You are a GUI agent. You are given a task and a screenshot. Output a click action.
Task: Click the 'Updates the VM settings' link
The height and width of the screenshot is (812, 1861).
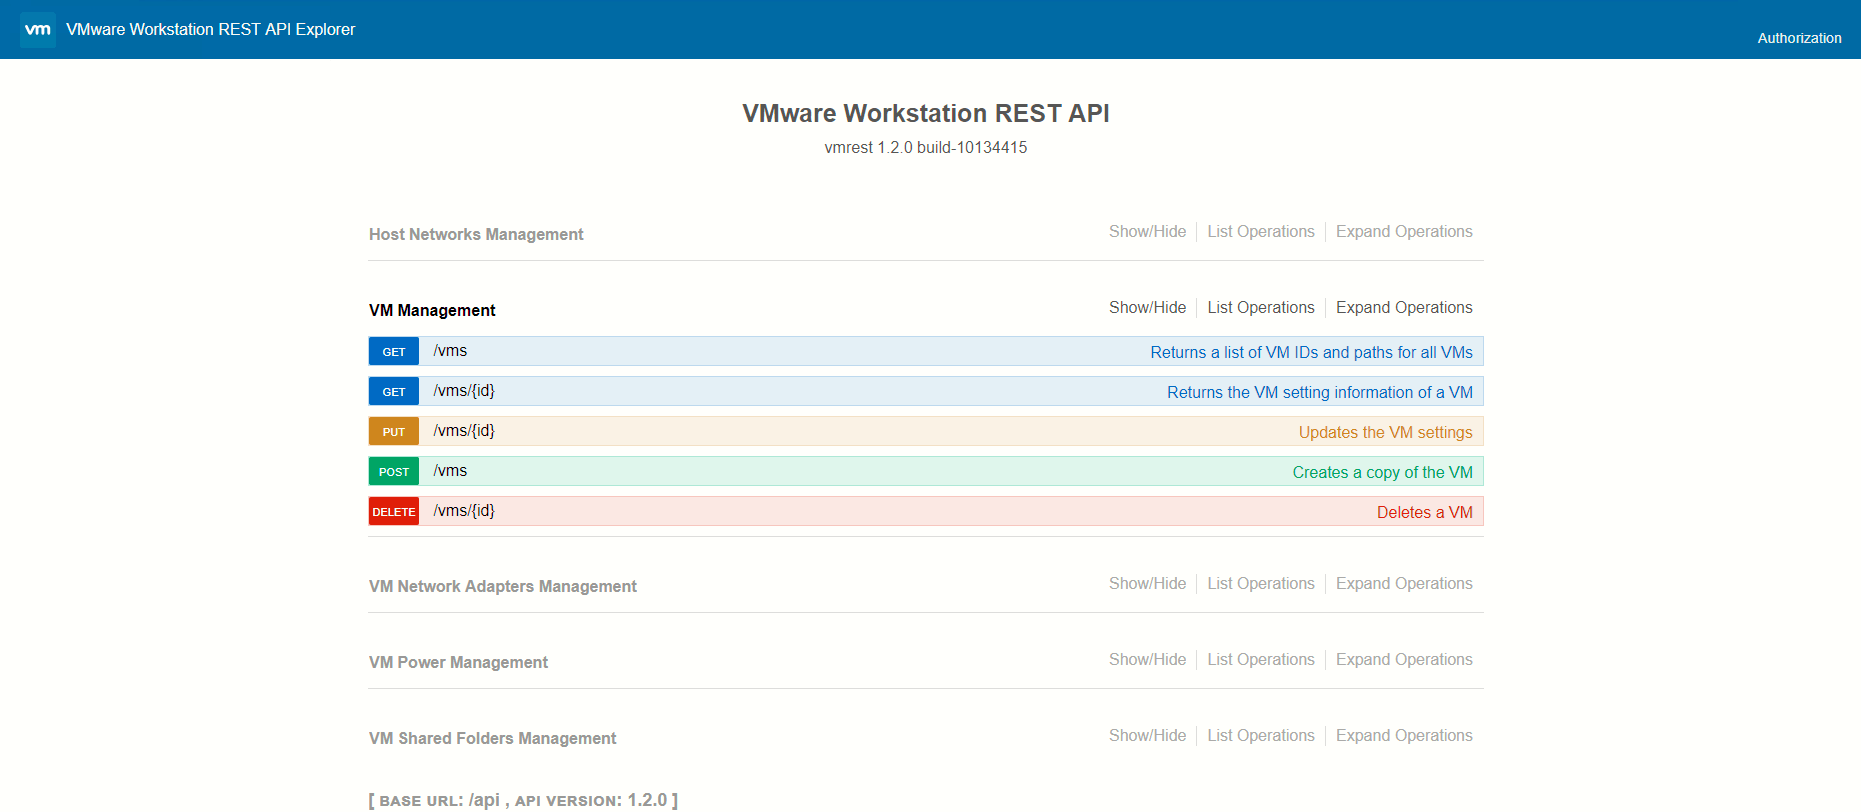(x=1384, y=433)
